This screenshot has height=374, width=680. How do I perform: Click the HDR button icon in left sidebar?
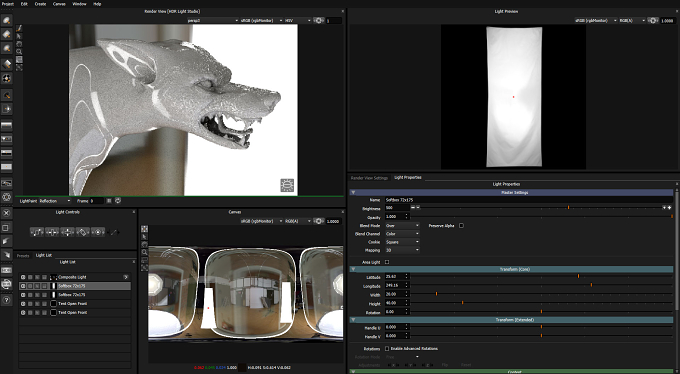[7, 270]
